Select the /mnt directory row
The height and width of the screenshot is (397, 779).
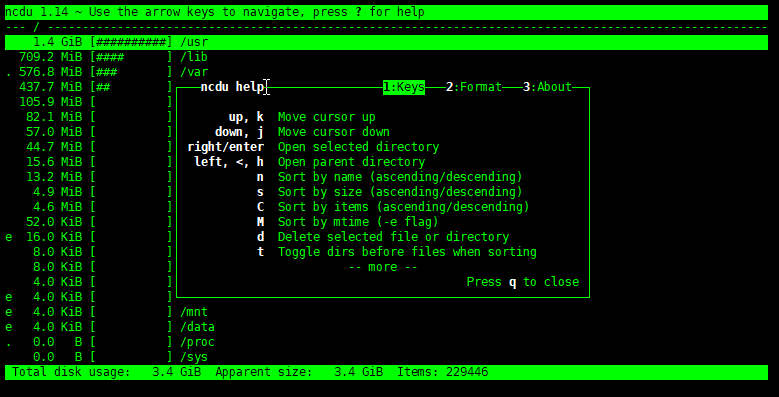pyautogui.click(x=386, y=312)
